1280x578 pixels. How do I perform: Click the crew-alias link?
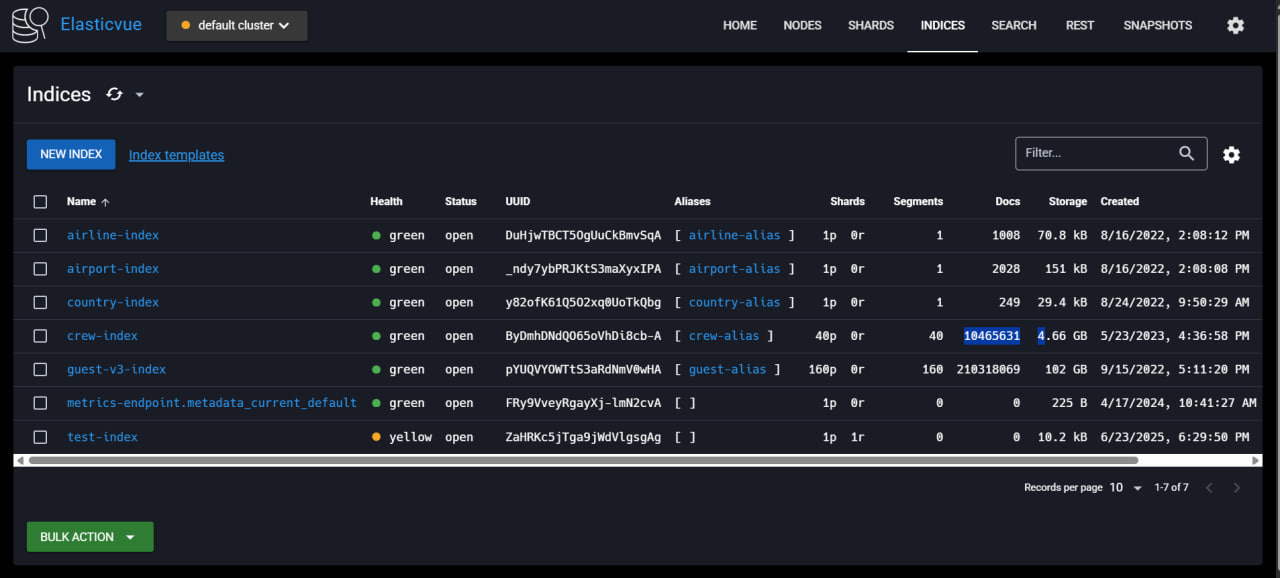coord(724,336)
